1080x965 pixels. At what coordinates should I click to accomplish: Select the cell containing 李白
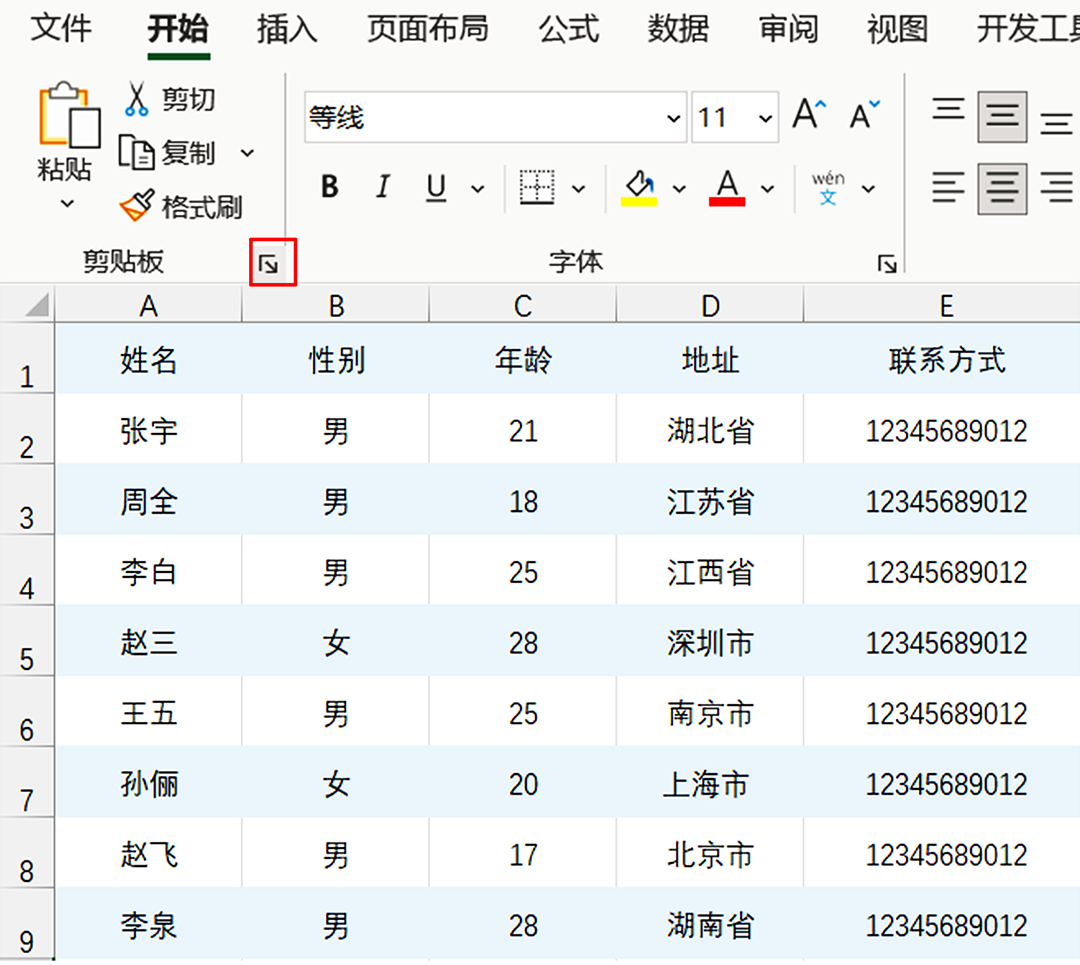148,571
